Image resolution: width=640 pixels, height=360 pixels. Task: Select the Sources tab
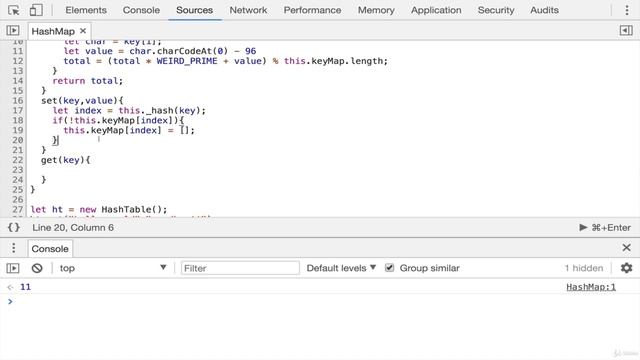click(x=194, y=10)
